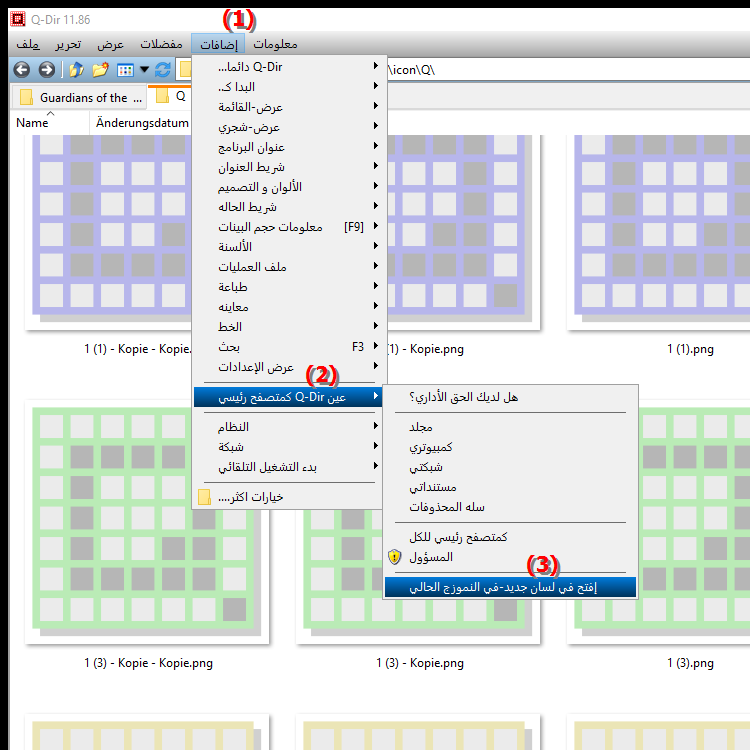The image size is (750, 750).
Task: Select thumbnail 1 (3).png
Action: 658,524
